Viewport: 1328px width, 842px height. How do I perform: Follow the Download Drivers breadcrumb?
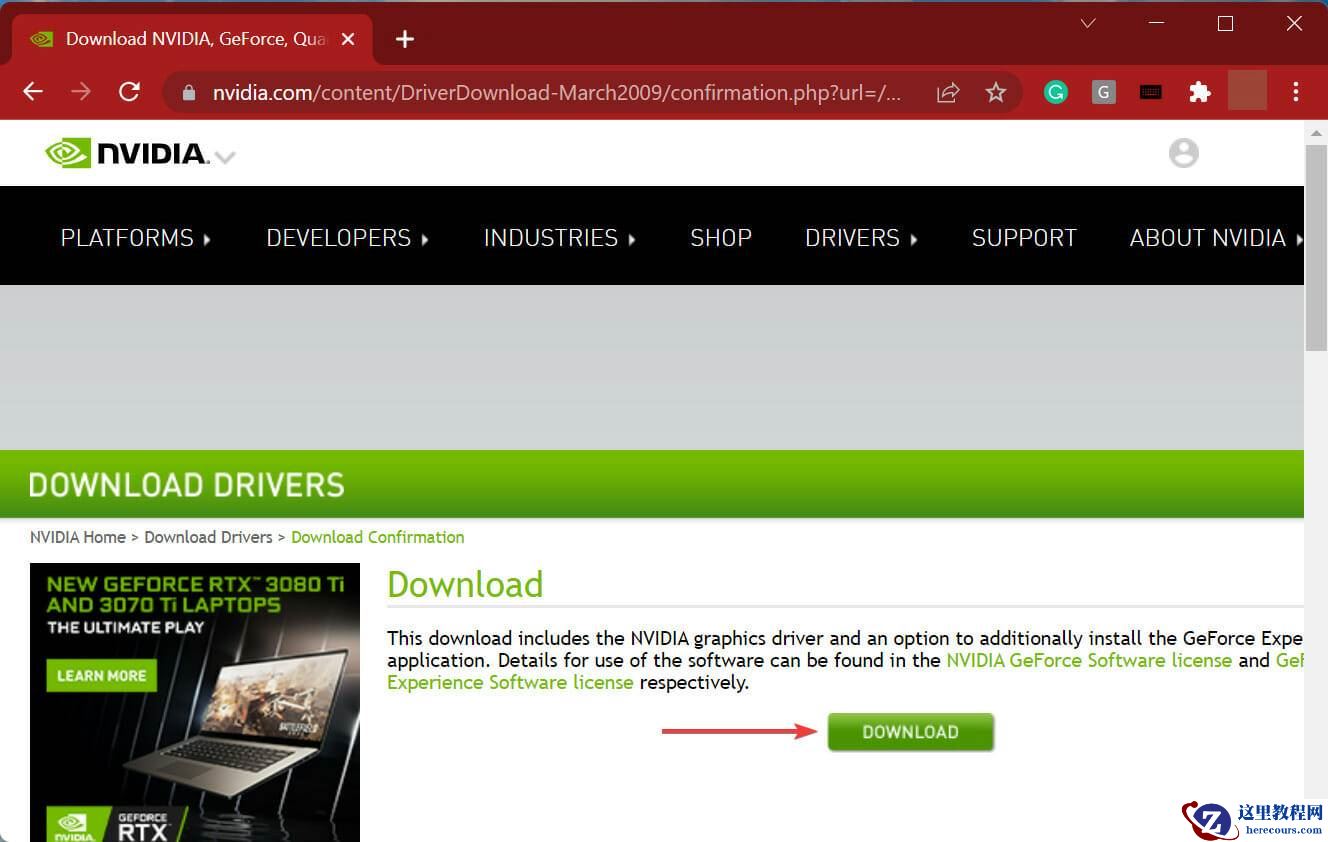point(208,537)
